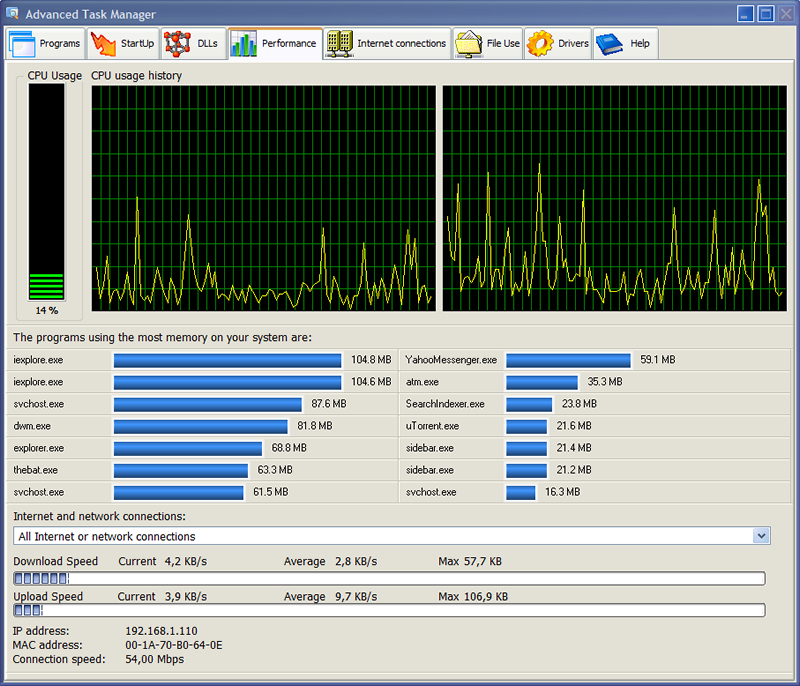This screenshot has height=686, width=800.
Task: Click the Help book icon
Action: [x=610, y=44]
